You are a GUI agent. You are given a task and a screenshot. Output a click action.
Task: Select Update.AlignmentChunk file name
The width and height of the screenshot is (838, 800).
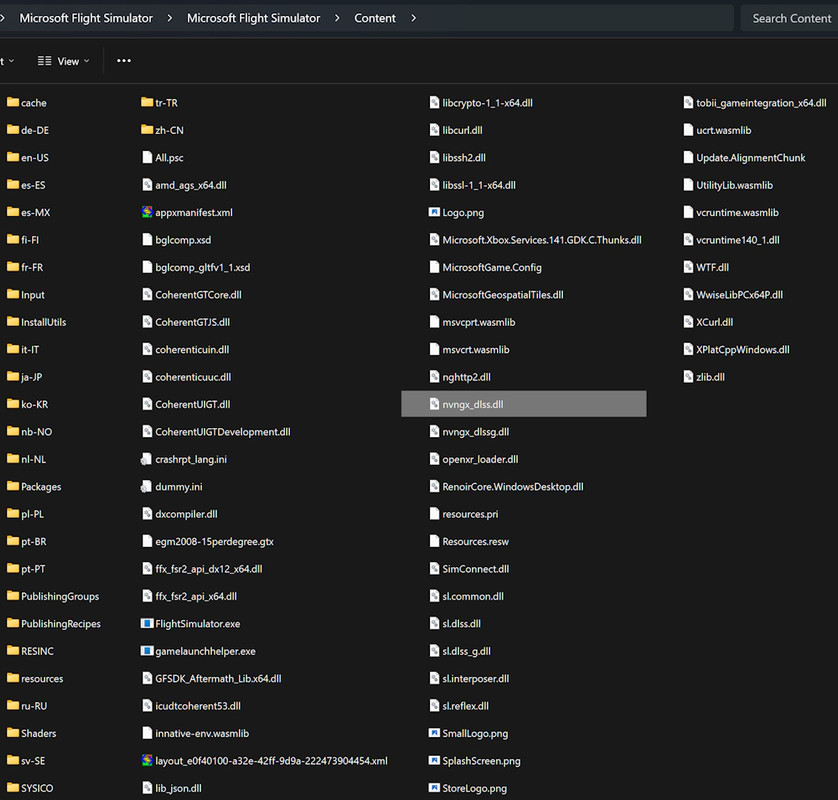(751, 158)
